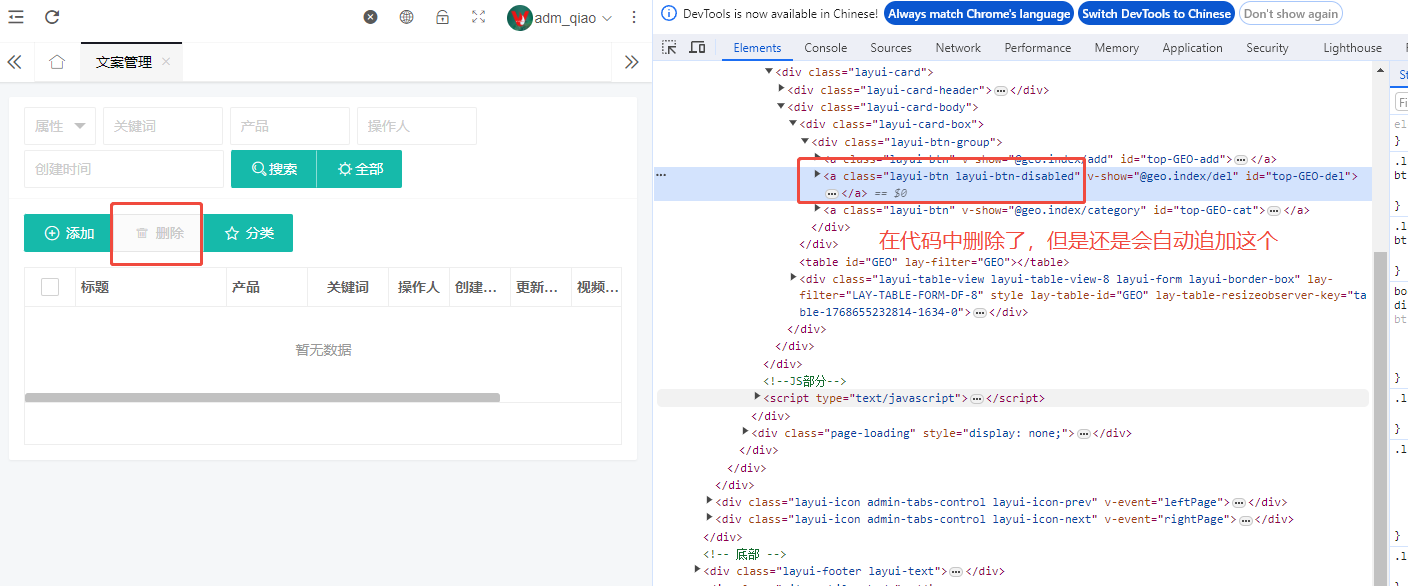Viewport: 1408px width, 586px height.
Task: Expand the script text/javascript node
Action: 757,398
